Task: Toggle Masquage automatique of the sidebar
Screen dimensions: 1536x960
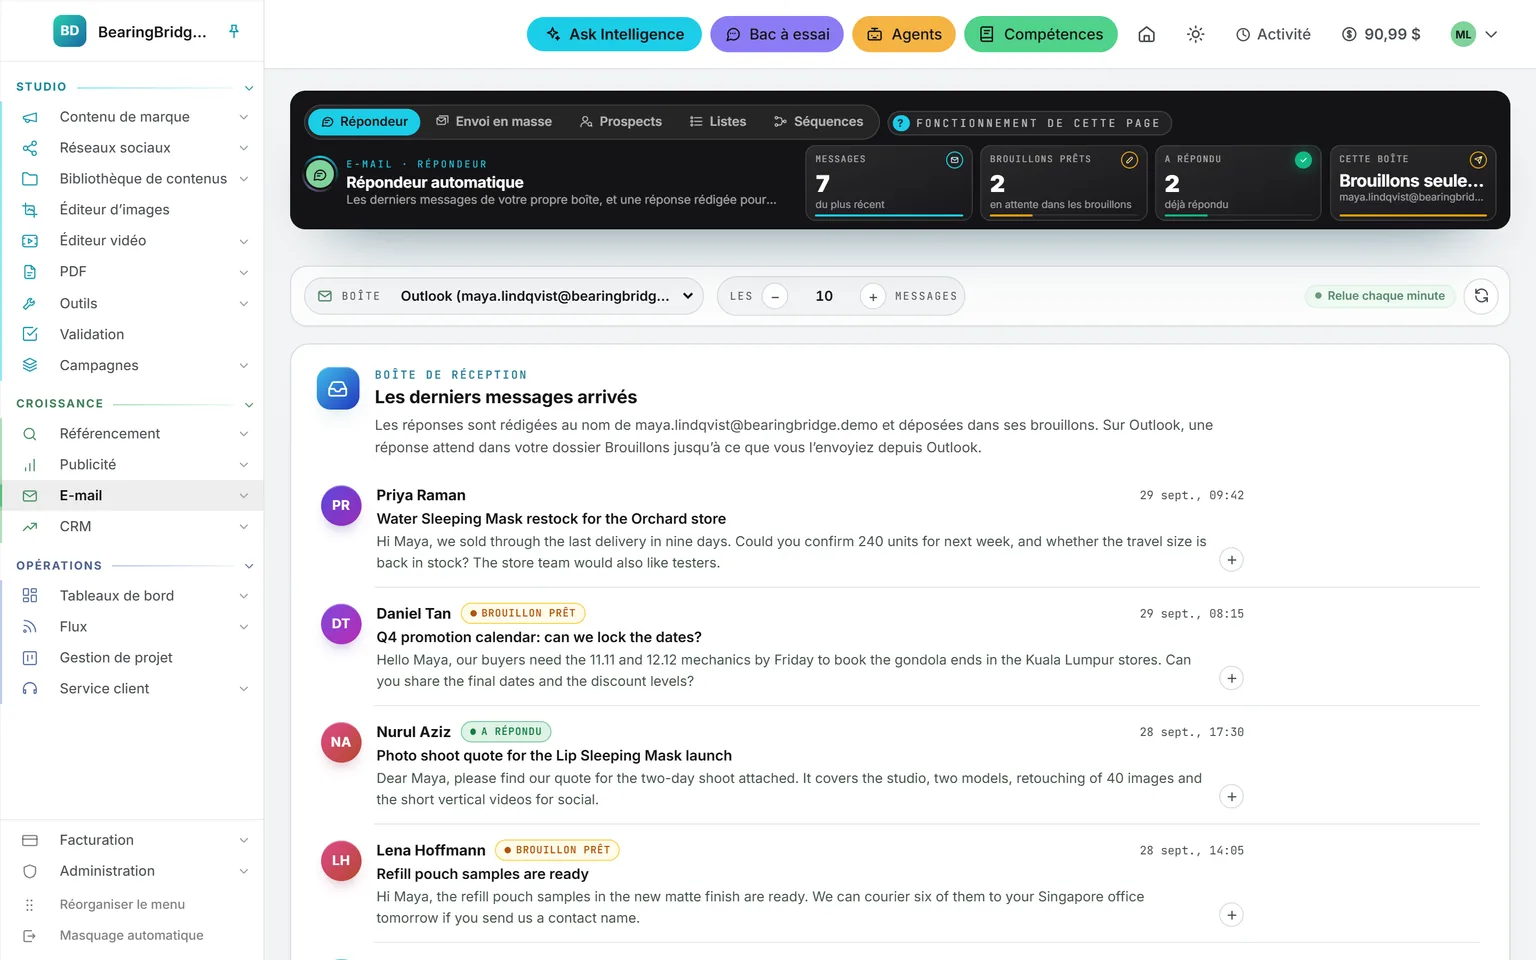Action: click(131, 935)
